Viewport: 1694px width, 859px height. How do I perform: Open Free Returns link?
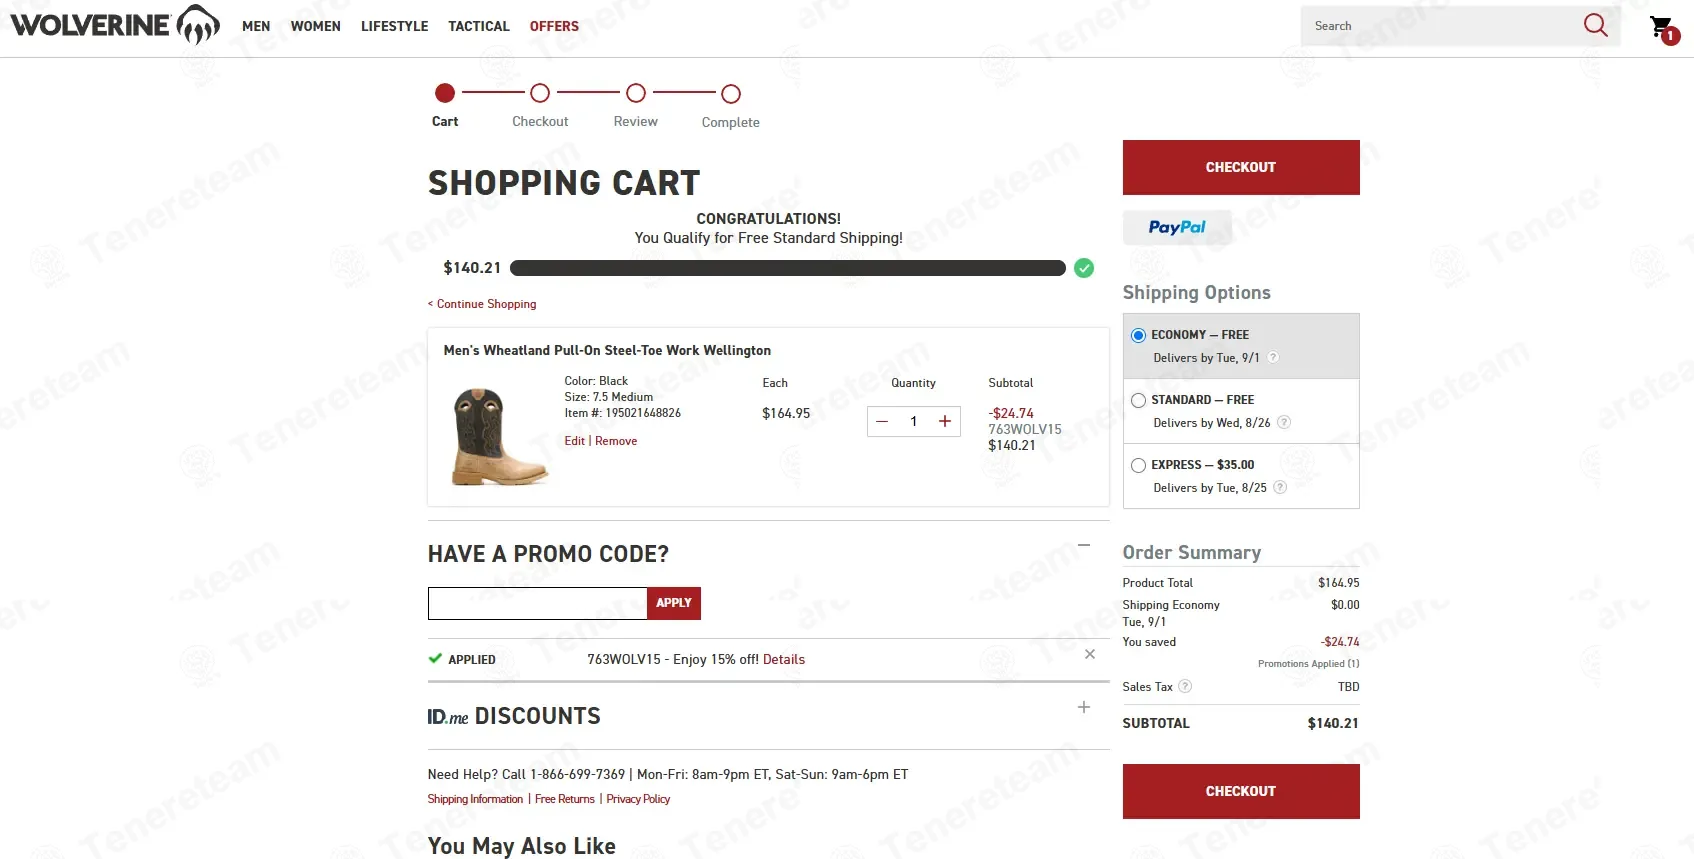coord(565,799)
